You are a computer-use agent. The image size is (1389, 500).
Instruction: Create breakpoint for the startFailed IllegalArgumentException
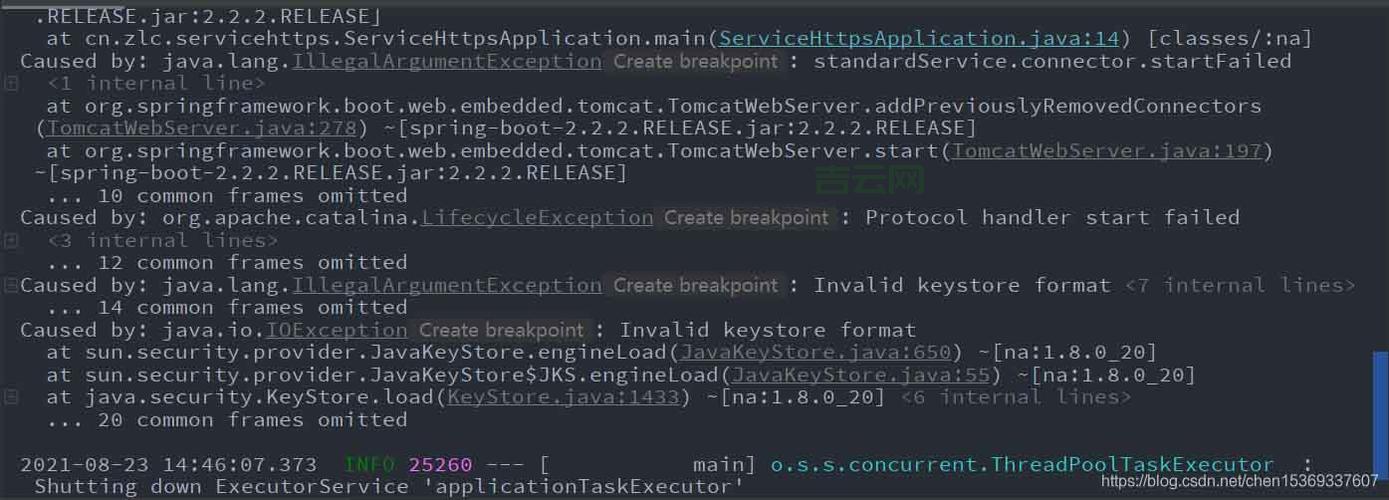pyautogui.click(x=695, y=62)
